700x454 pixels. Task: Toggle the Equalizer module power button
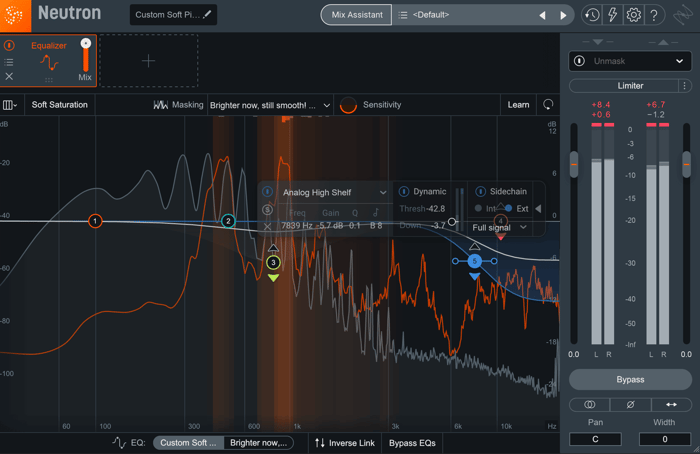coord(9,45)
